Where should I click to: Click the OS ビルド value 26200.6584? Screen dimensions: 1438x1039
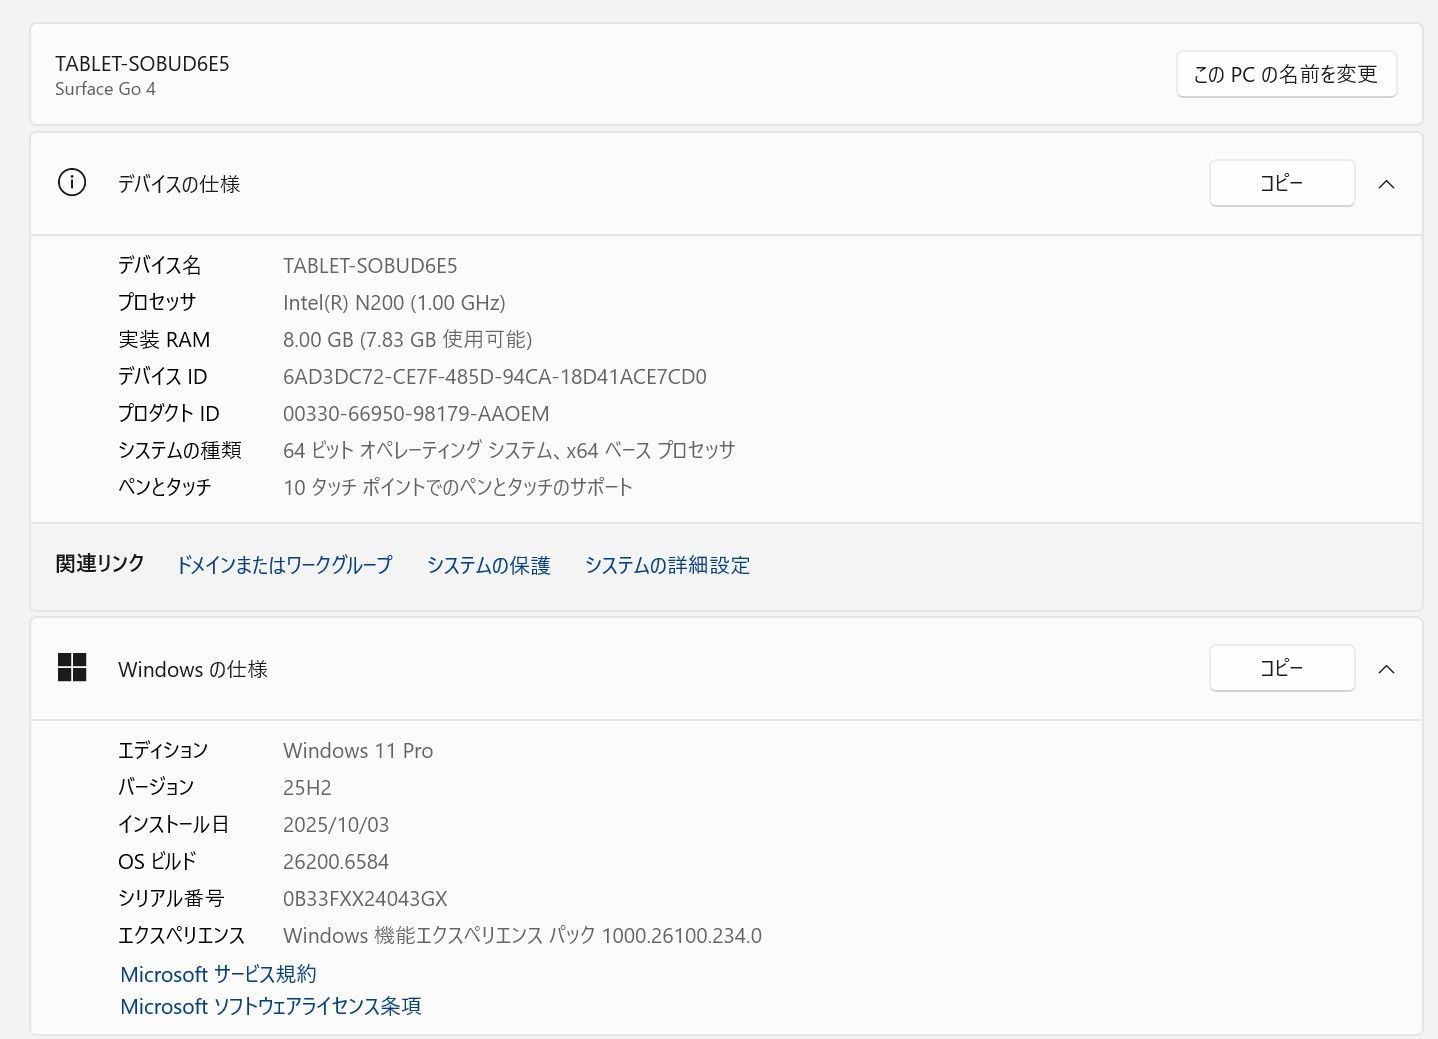point(336,862)
